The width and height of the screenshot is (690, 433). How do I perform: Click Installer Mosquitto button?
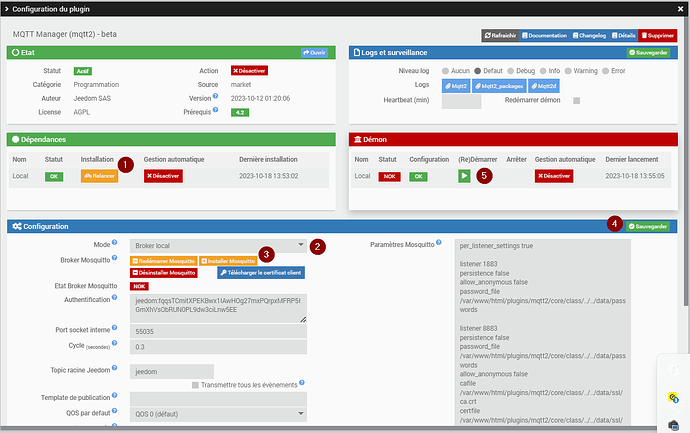[x=228, y=261]
